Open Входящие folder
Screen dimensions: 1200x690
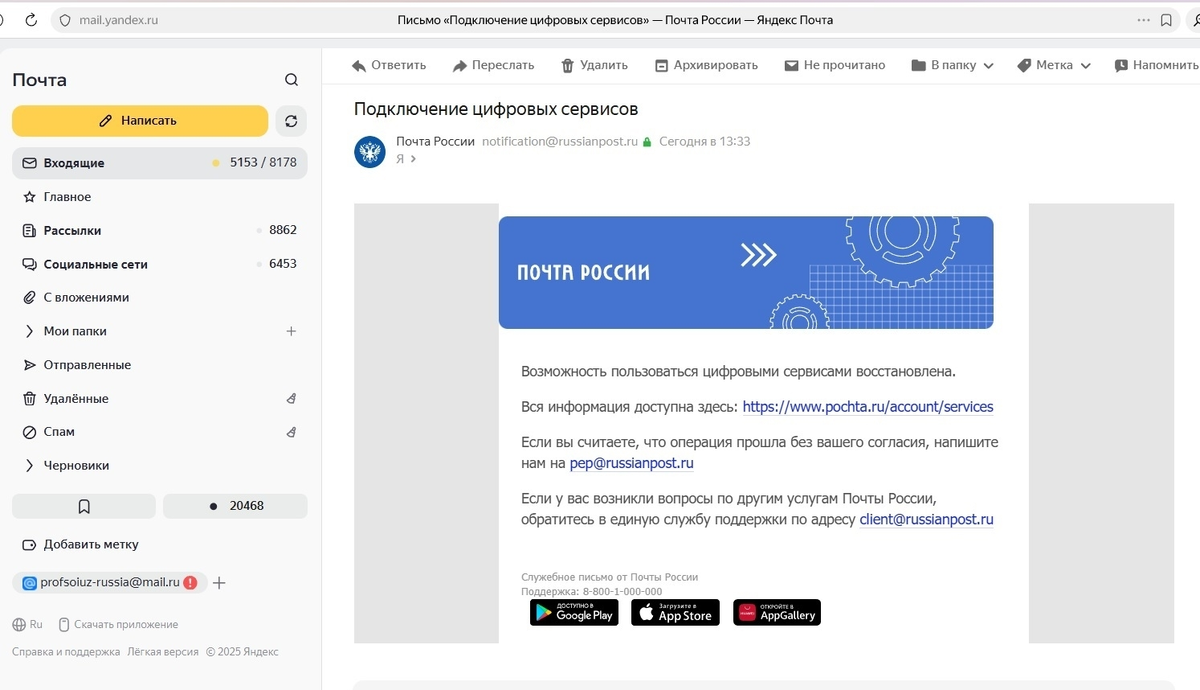(160, 163)
